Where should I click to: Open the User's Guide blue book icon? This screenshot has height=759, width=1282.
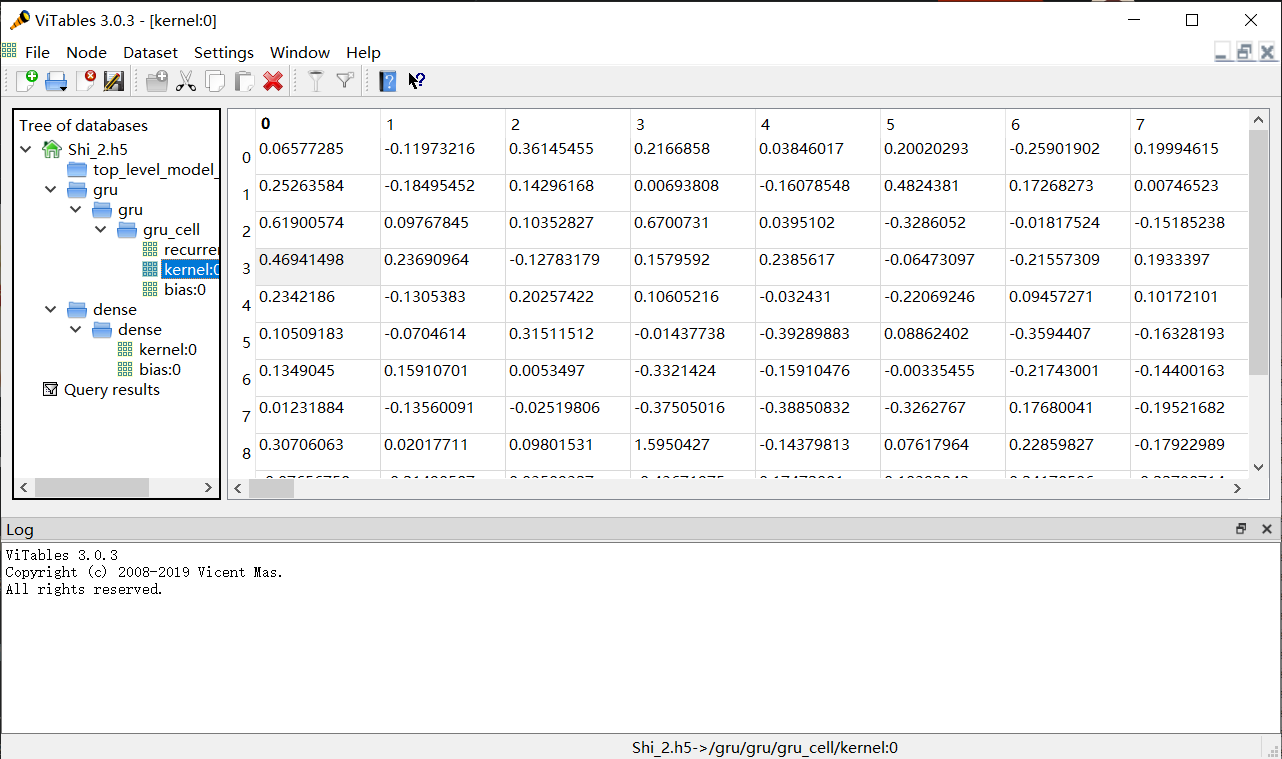pyautogui.click(x=388, y=81)
